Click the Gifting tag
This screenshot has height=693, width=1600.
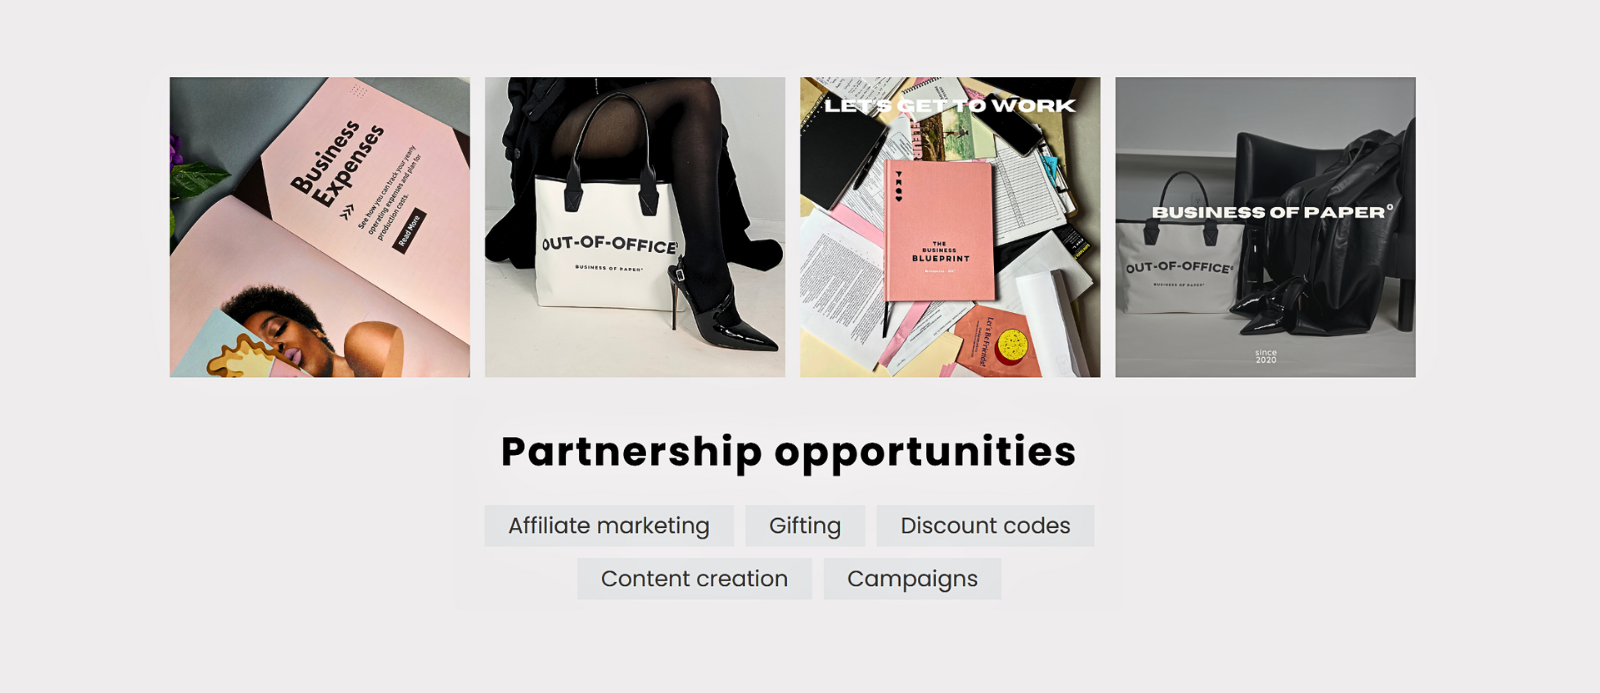click(x=805, y=526)
